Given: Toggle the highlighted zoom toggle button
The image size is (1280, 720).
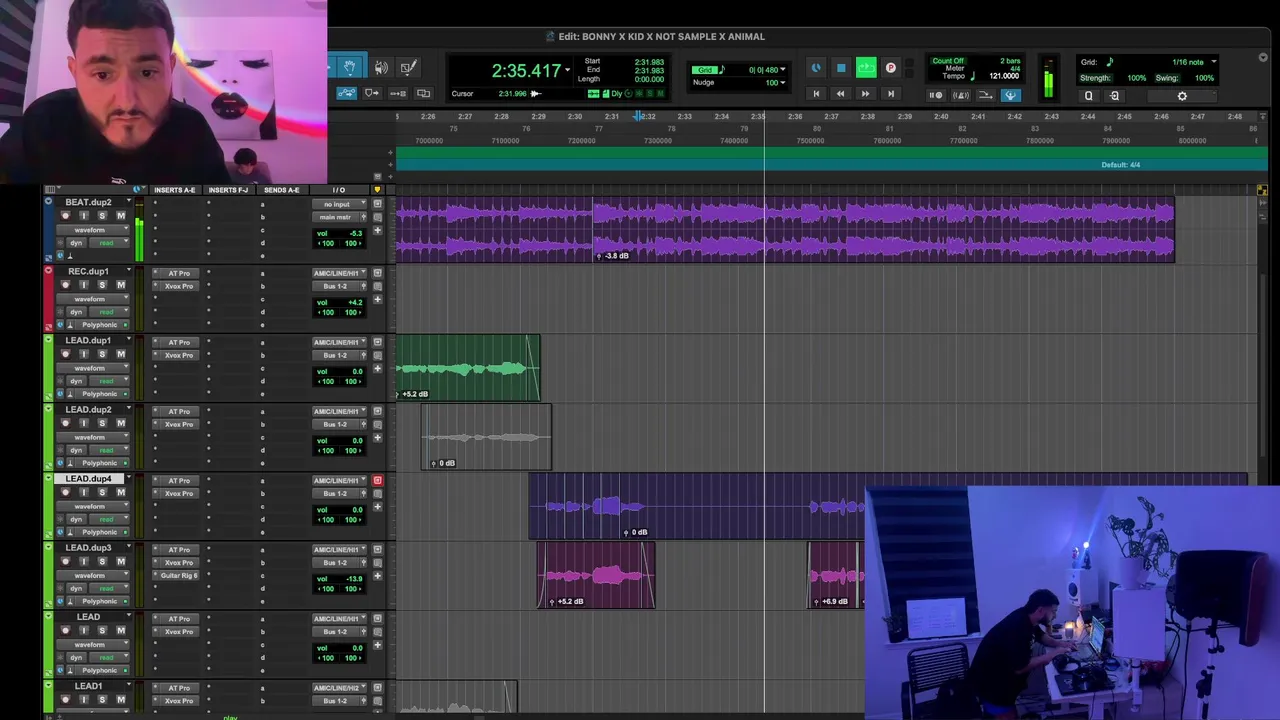Looking at the screenshot, I should (346, 93).
